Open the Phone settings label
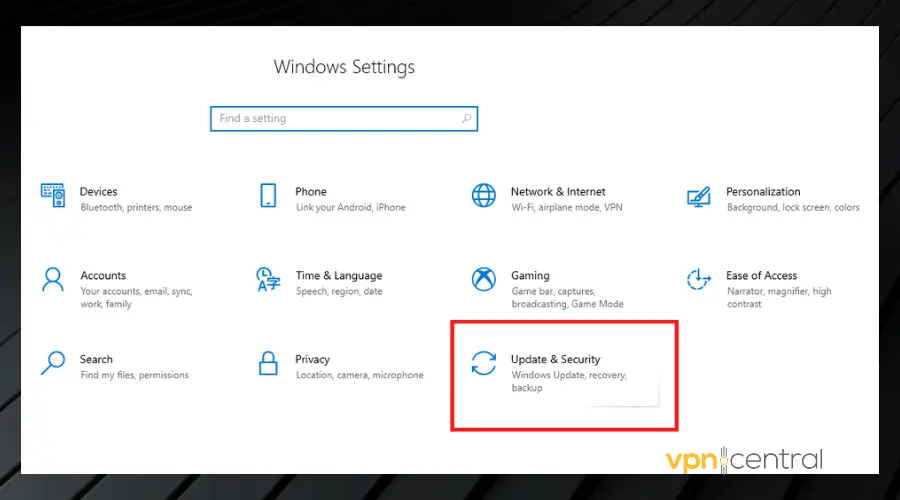Image resolution: width=900 pixels, height=500 pixels. (311, 192)
